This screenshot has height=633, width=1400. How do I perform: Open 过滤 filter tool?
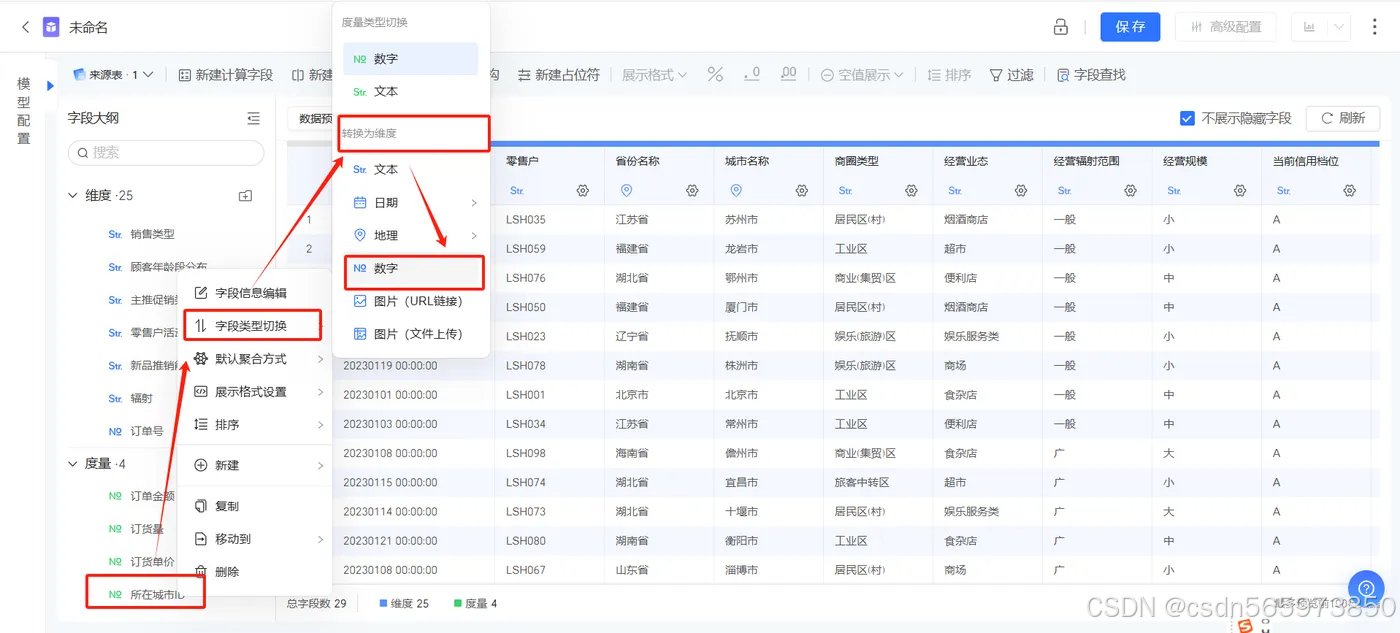[x=1011, y=75]
